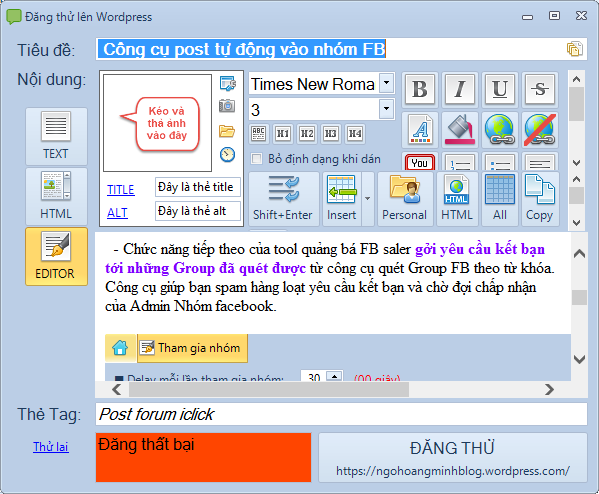The height and width of the screenshot is (494, 599).
Task: Insert YouTube video icon
Action: tap(420, 162)
